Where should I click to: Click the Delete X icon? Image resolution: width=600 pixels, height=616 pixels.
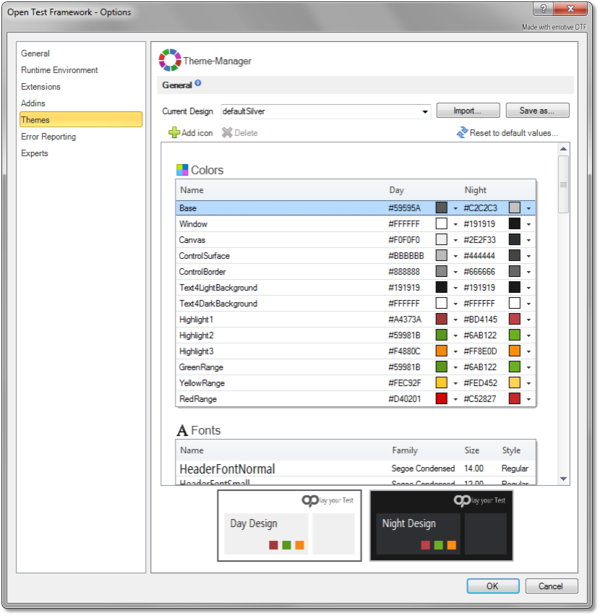pos(227,132)
